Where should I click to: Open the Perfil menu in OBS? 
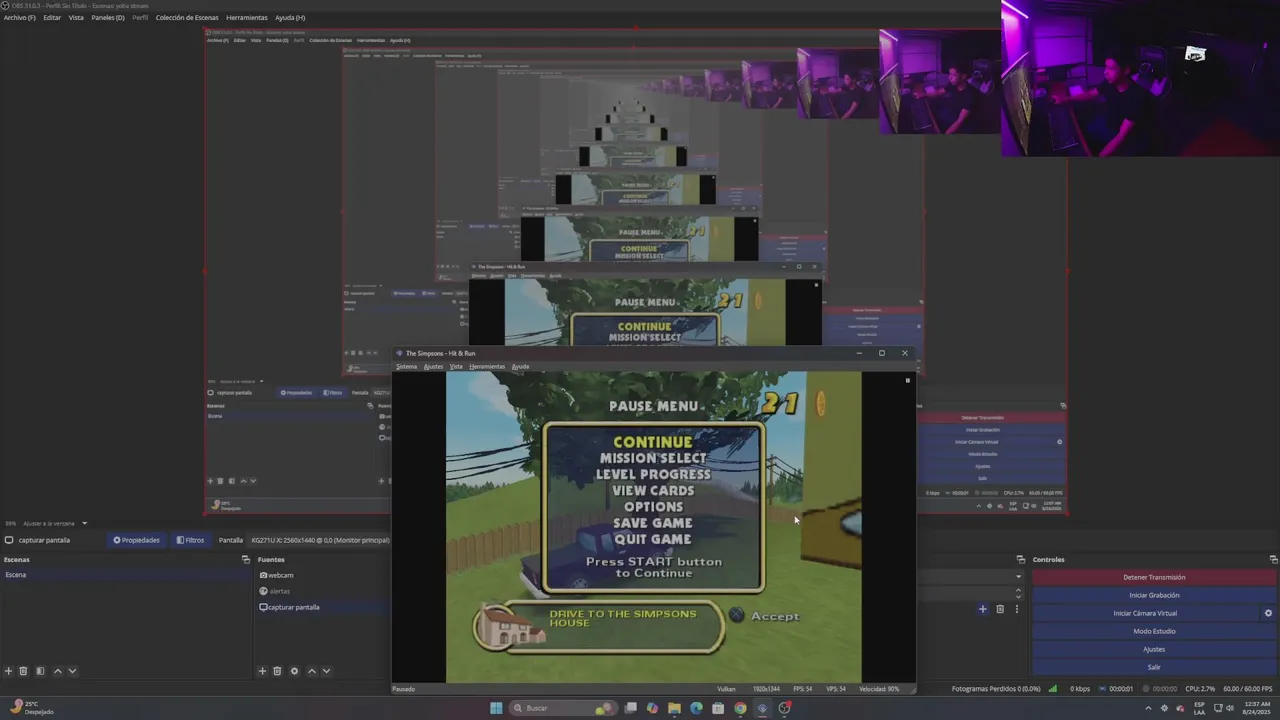pos(141,17)
